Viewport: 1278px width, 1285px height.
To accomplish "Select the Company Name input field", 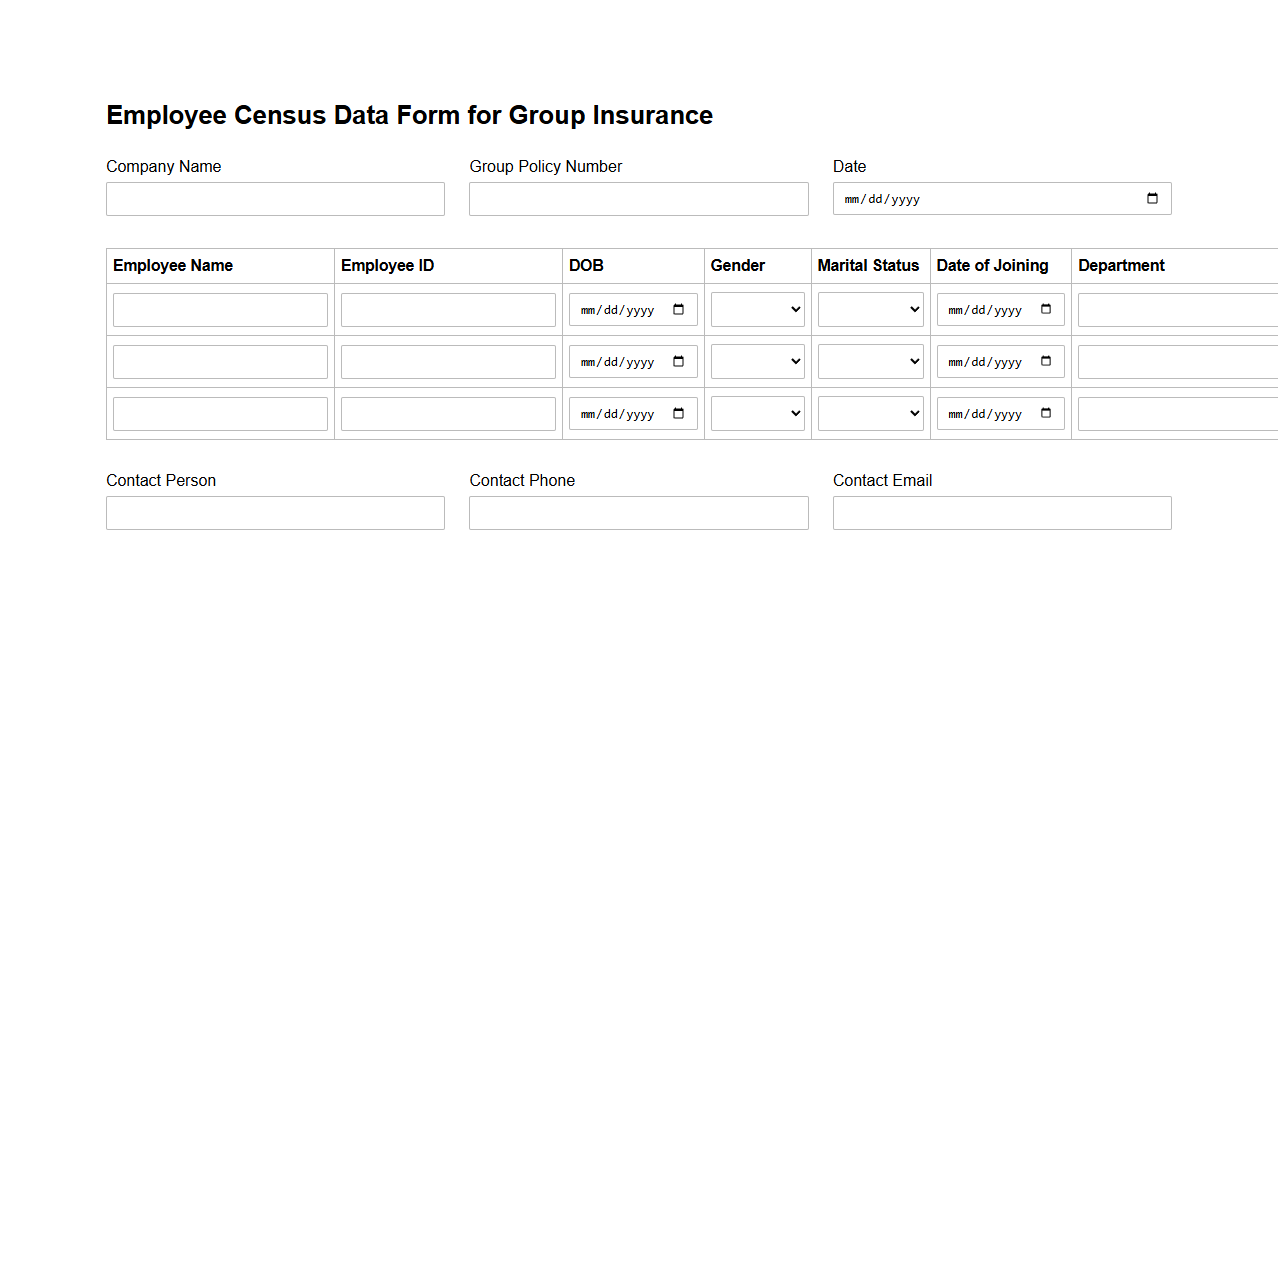I will click(275, 198).
